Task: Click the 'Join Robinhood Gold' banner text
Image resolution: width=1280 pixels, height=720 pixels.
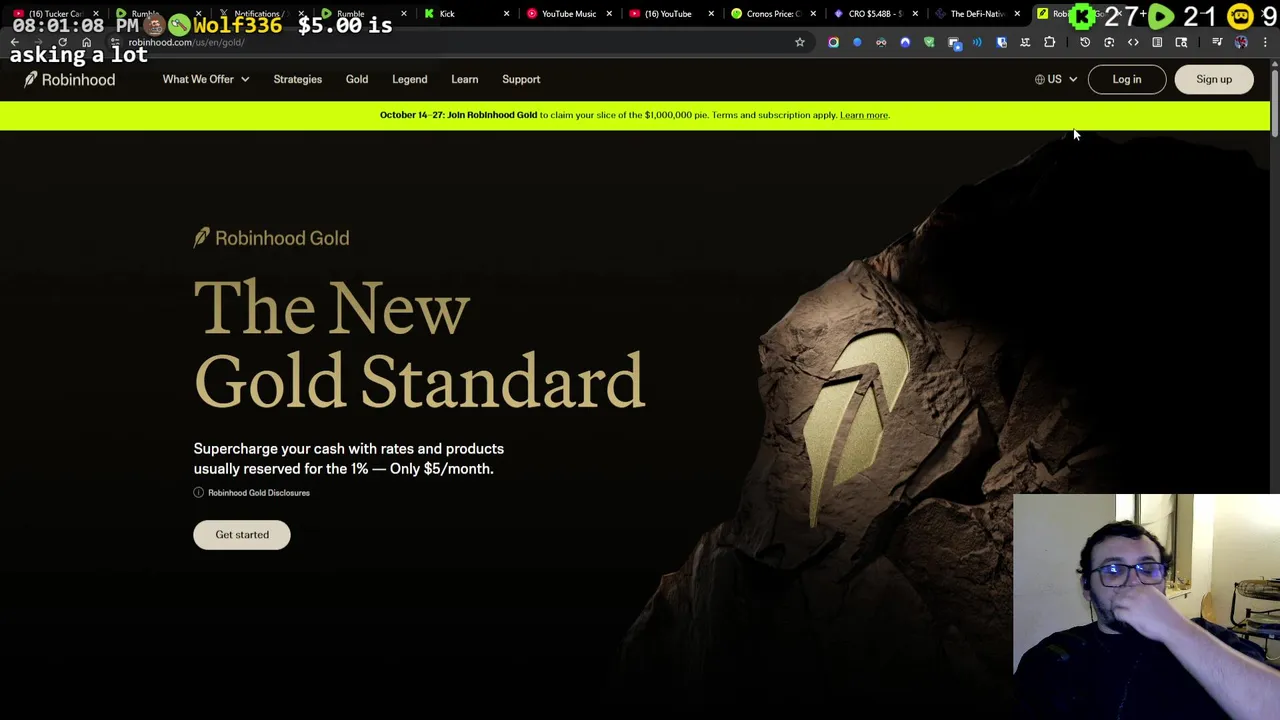Action: [x=492, y=115]
